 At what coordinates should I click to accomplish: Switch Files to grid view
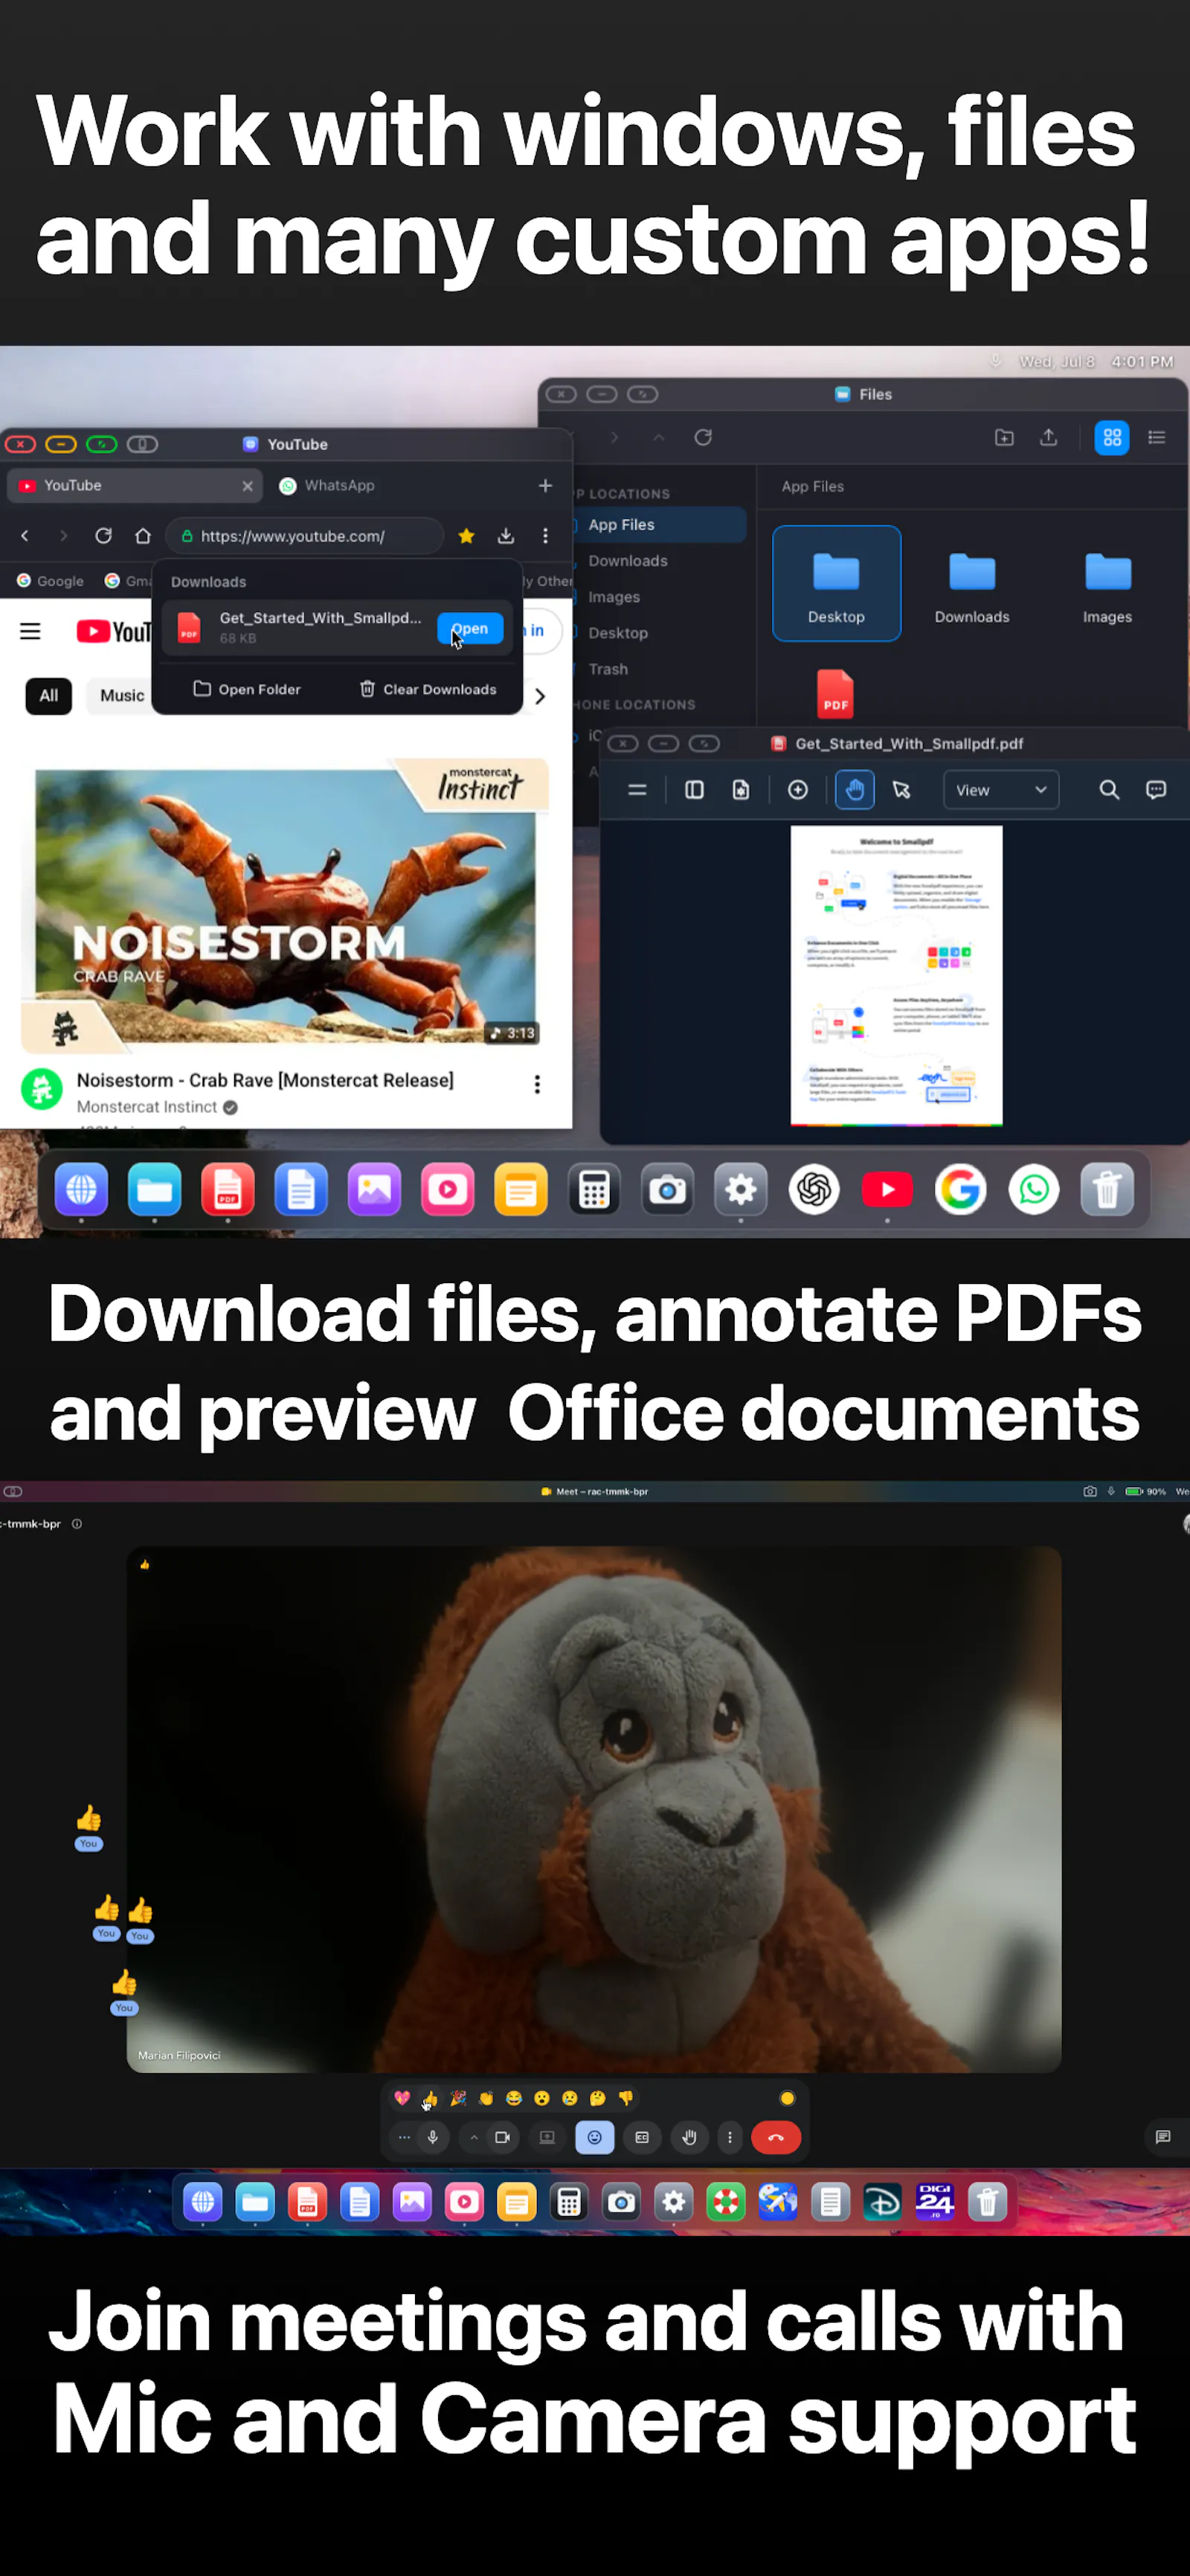pyautogui.click(x=1112, y=437)
